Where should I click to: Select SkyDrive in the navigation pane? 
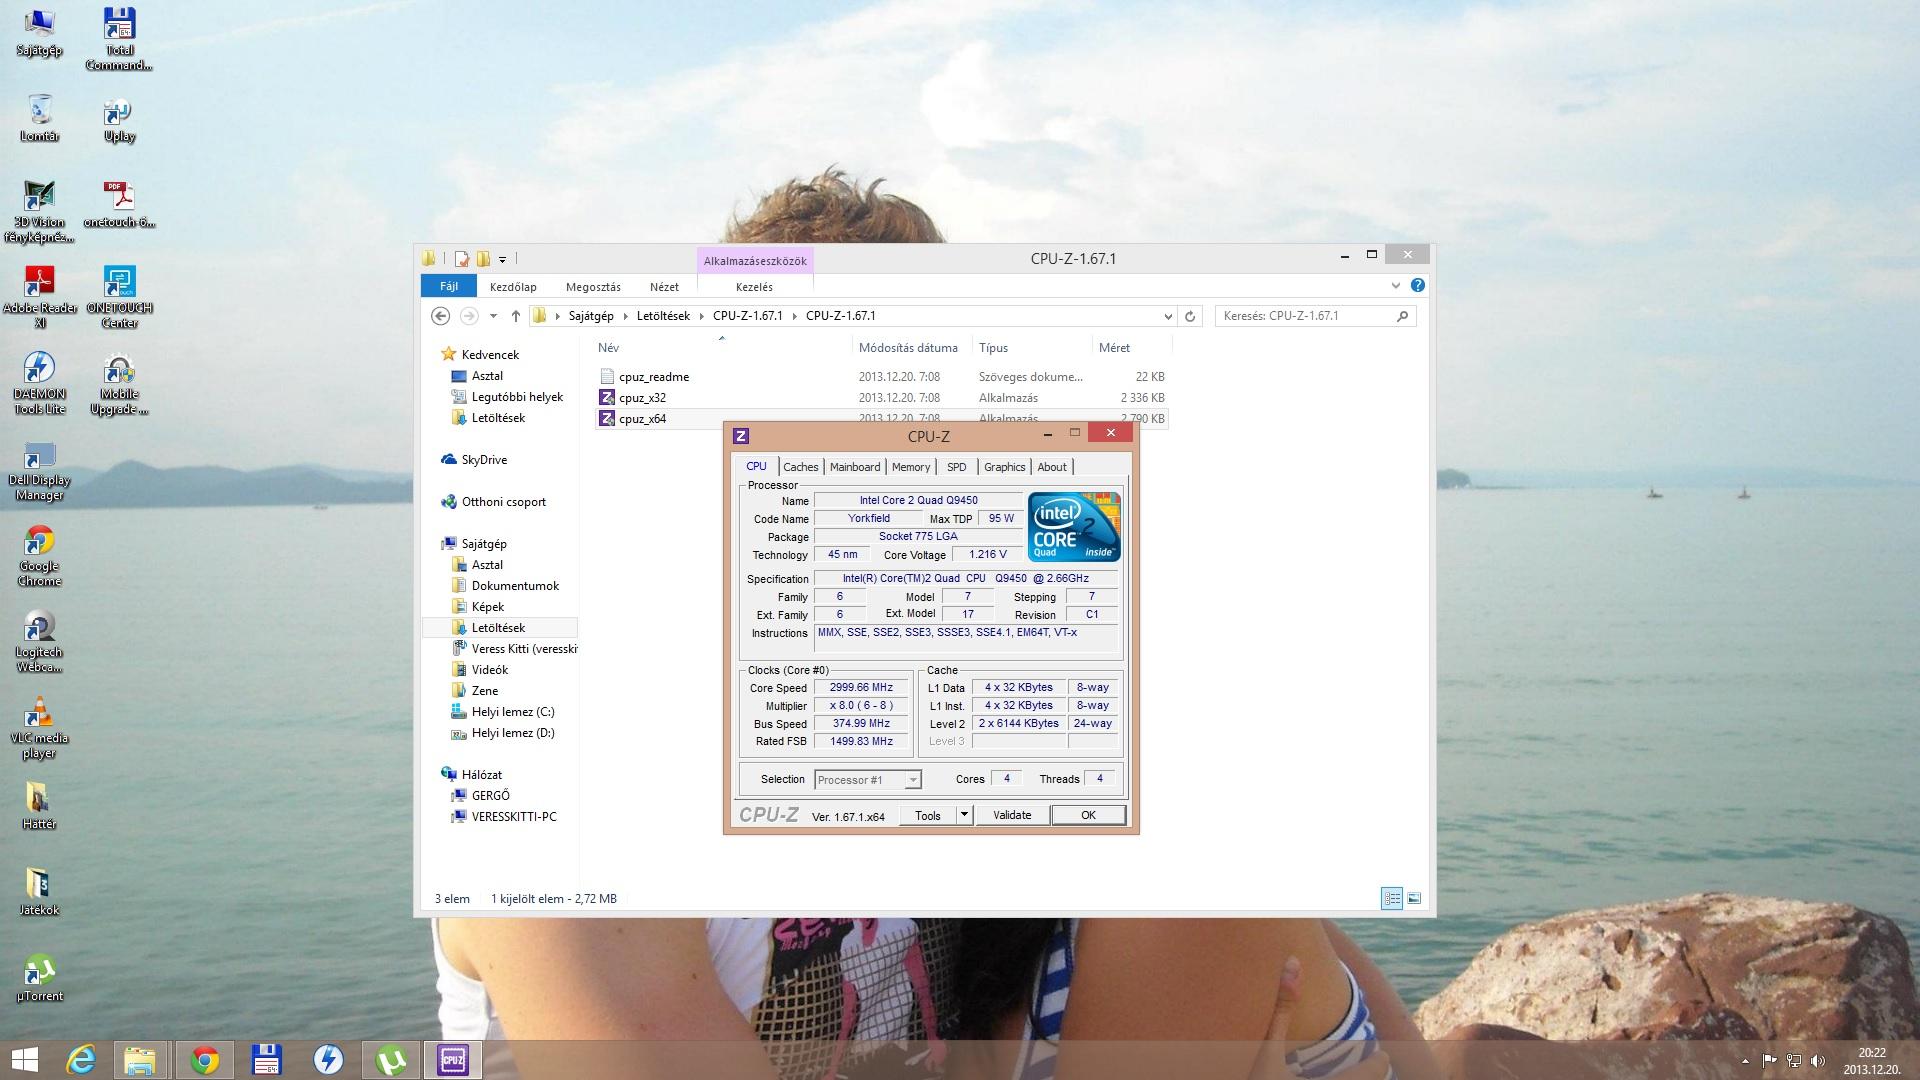coord(484,460)
